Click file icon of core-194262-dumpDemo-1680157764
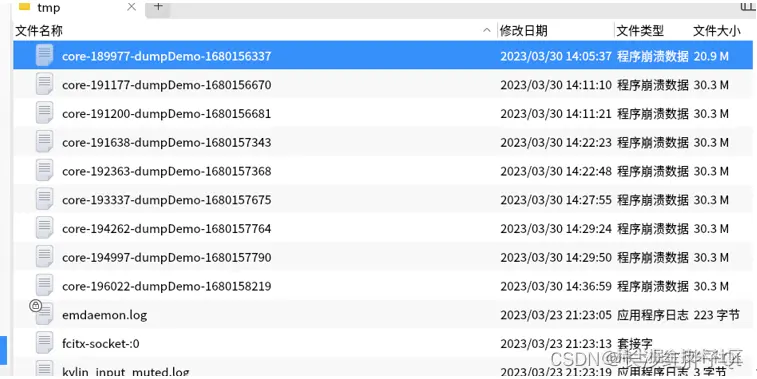The height and width of the screenshot is (379, 757). coord(44,228)
